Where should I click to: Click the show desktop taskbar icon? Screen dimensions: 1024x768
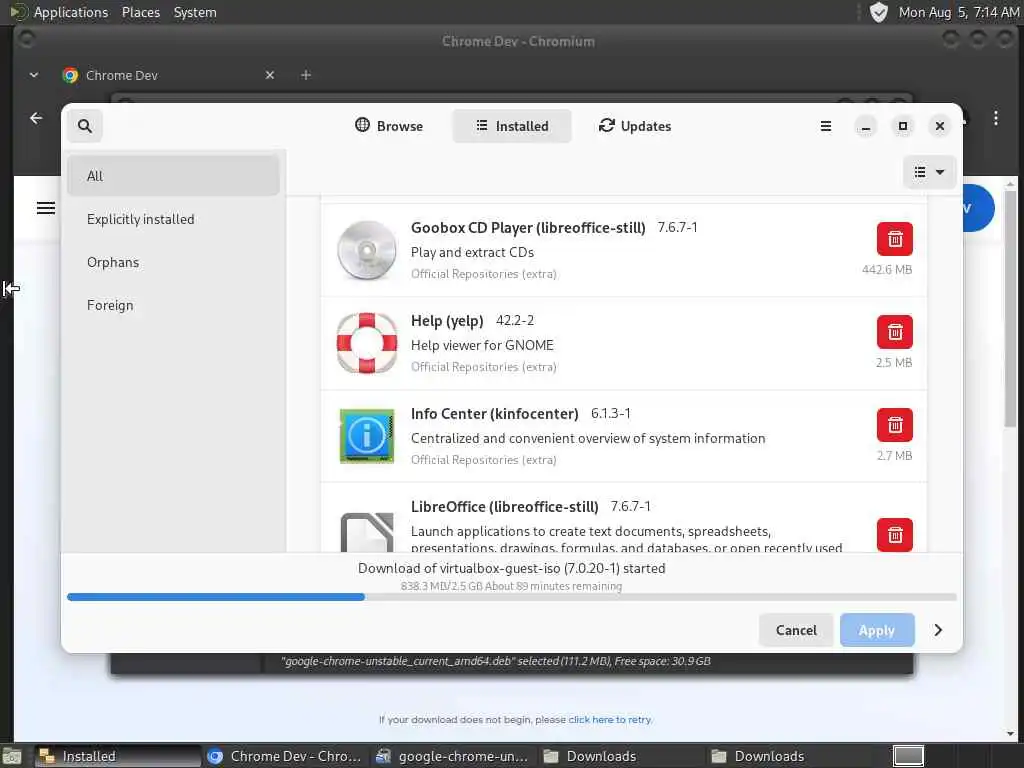(x=12, y=756)
